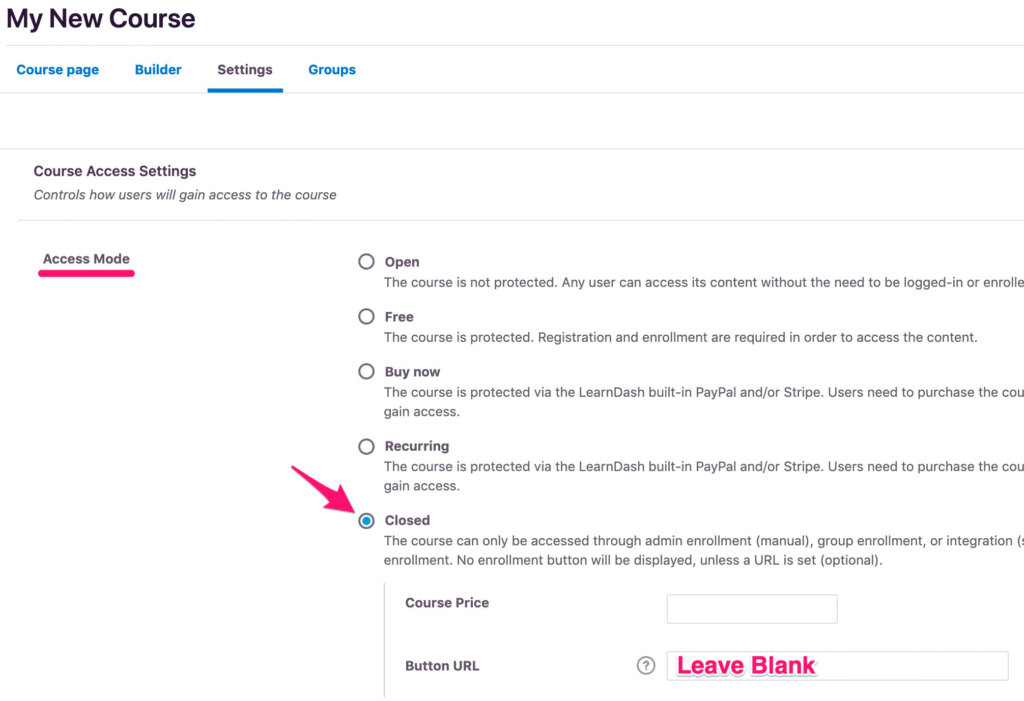Open the Course page tab
The image size is (1024, 701).
(58, 70)
